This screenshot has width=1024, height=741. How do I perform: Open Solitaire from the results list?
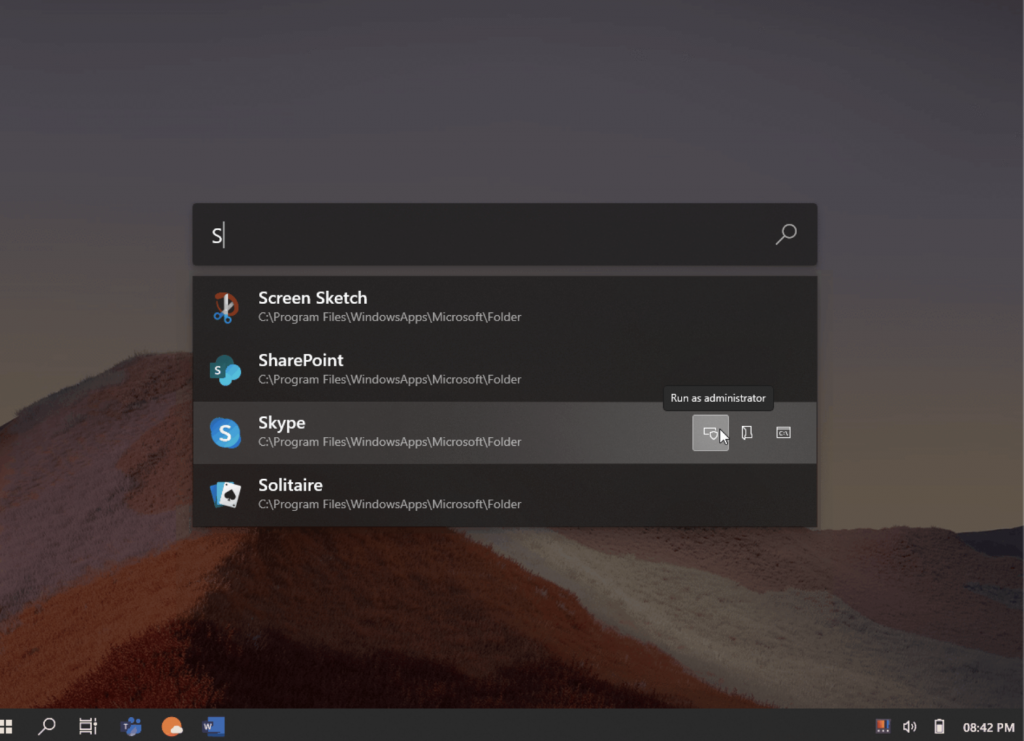504,495
